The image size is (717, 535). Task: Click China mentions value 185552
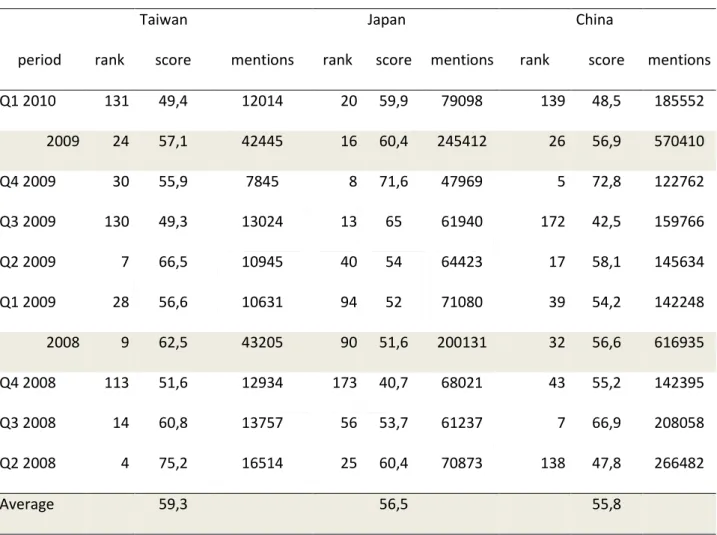pyautogui.click(x=679, y=101)
